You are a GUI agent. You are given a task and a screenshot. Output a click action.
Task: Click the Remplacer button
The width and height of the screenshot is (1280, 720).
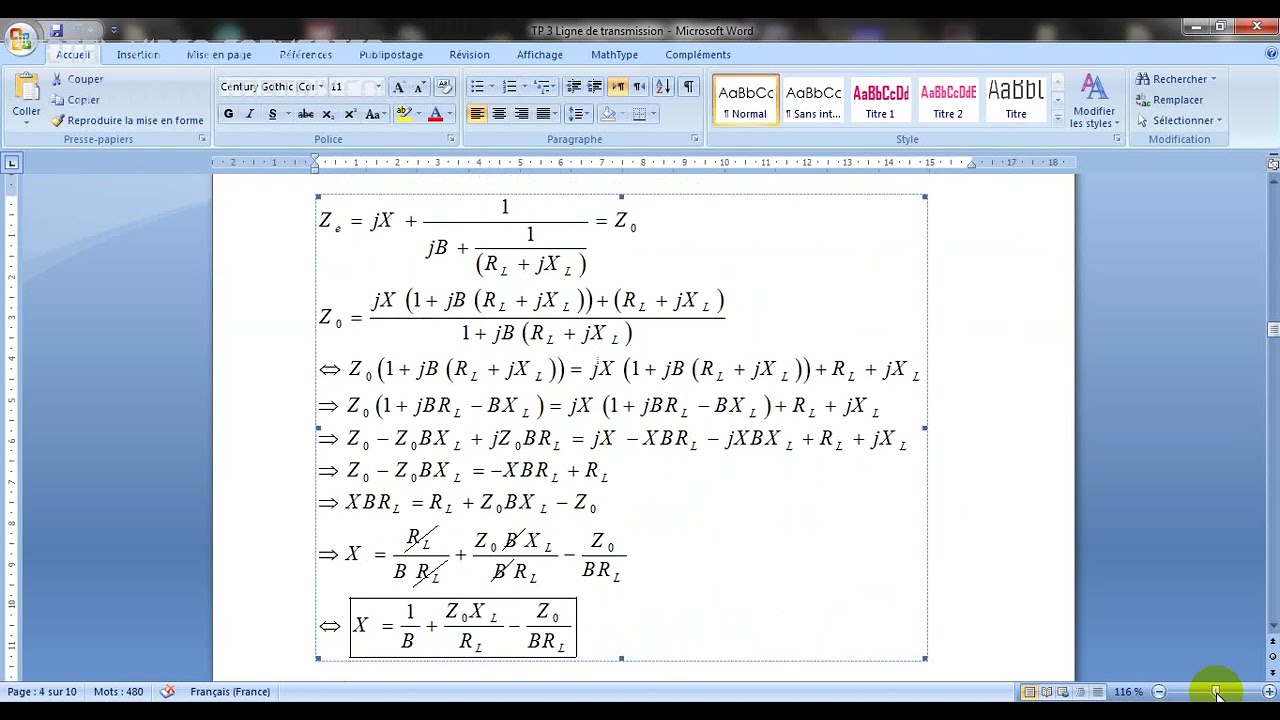1170,100
